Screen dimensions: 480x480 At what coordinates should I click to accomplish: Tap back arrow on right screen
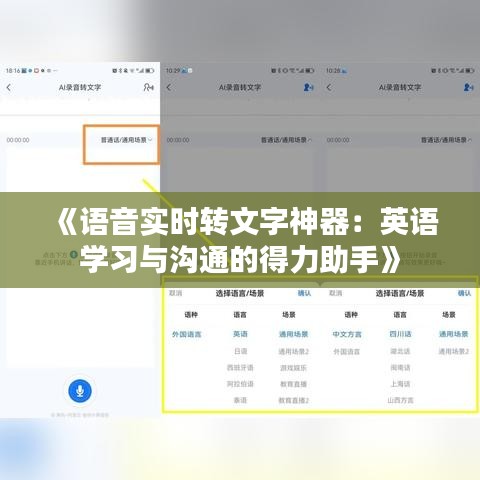point(329,88)
